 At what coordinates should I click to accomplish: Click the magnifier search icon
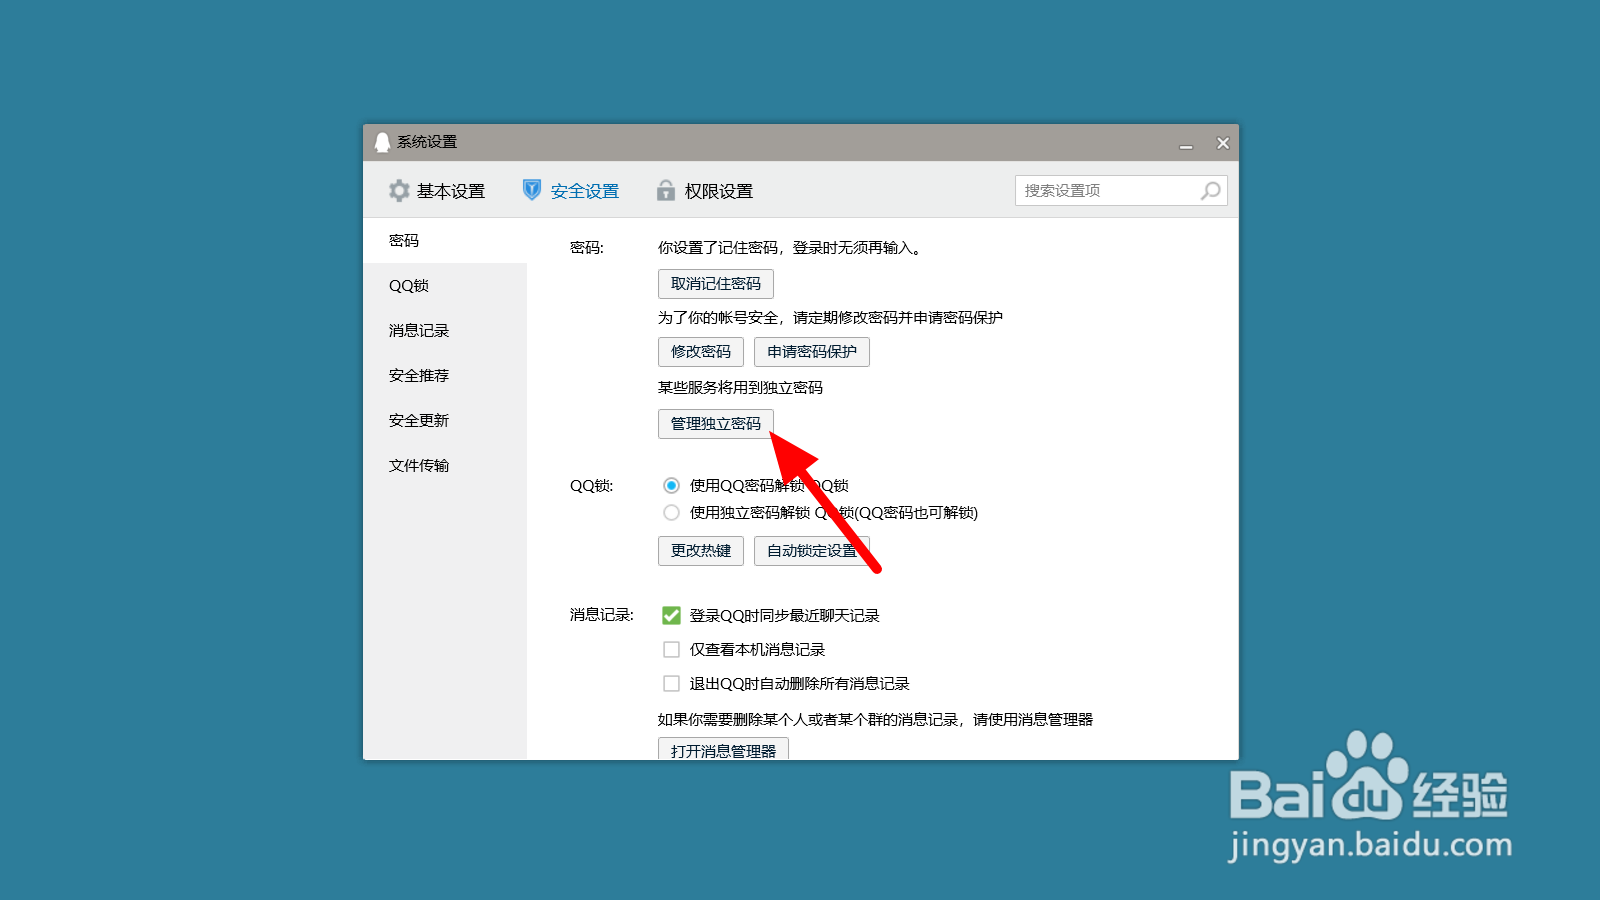tap(1210, 190)
